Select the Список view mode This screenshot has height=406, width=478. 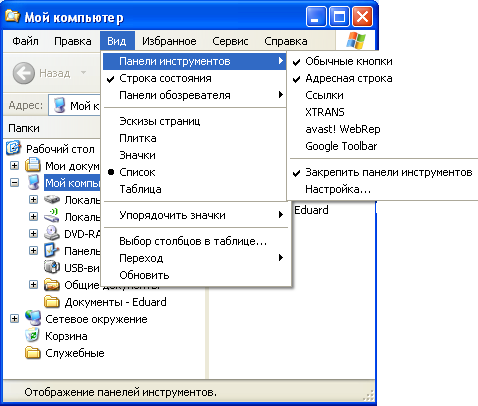click(195, 172)
